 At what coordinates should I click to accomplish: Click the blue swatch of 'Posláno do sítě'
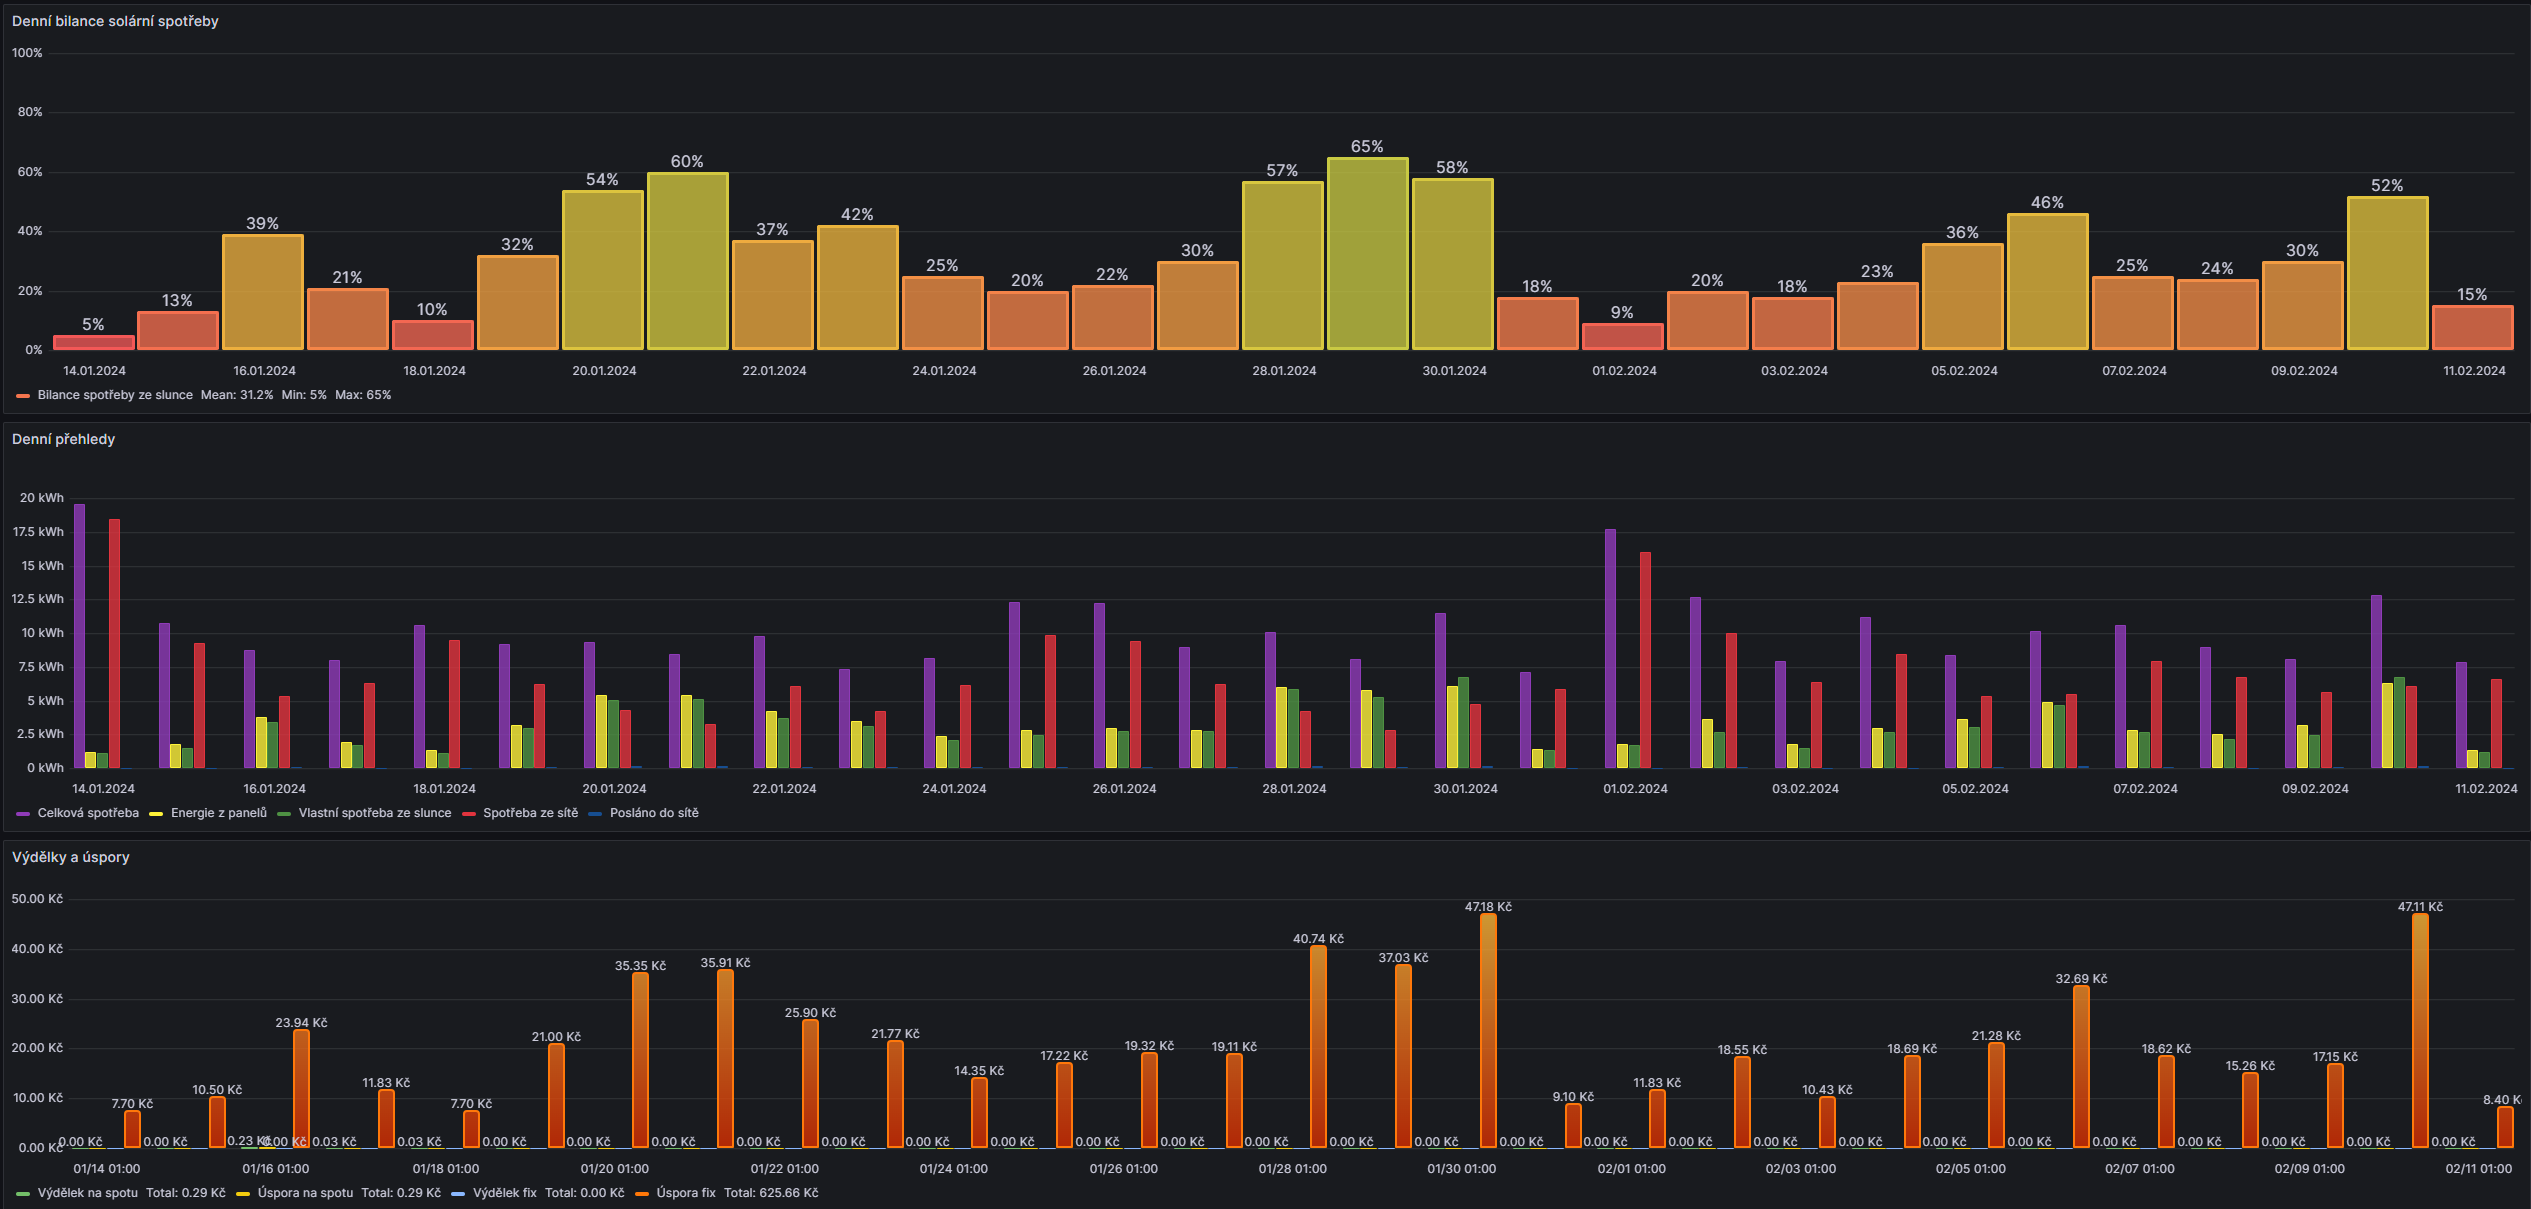point(595,814)
